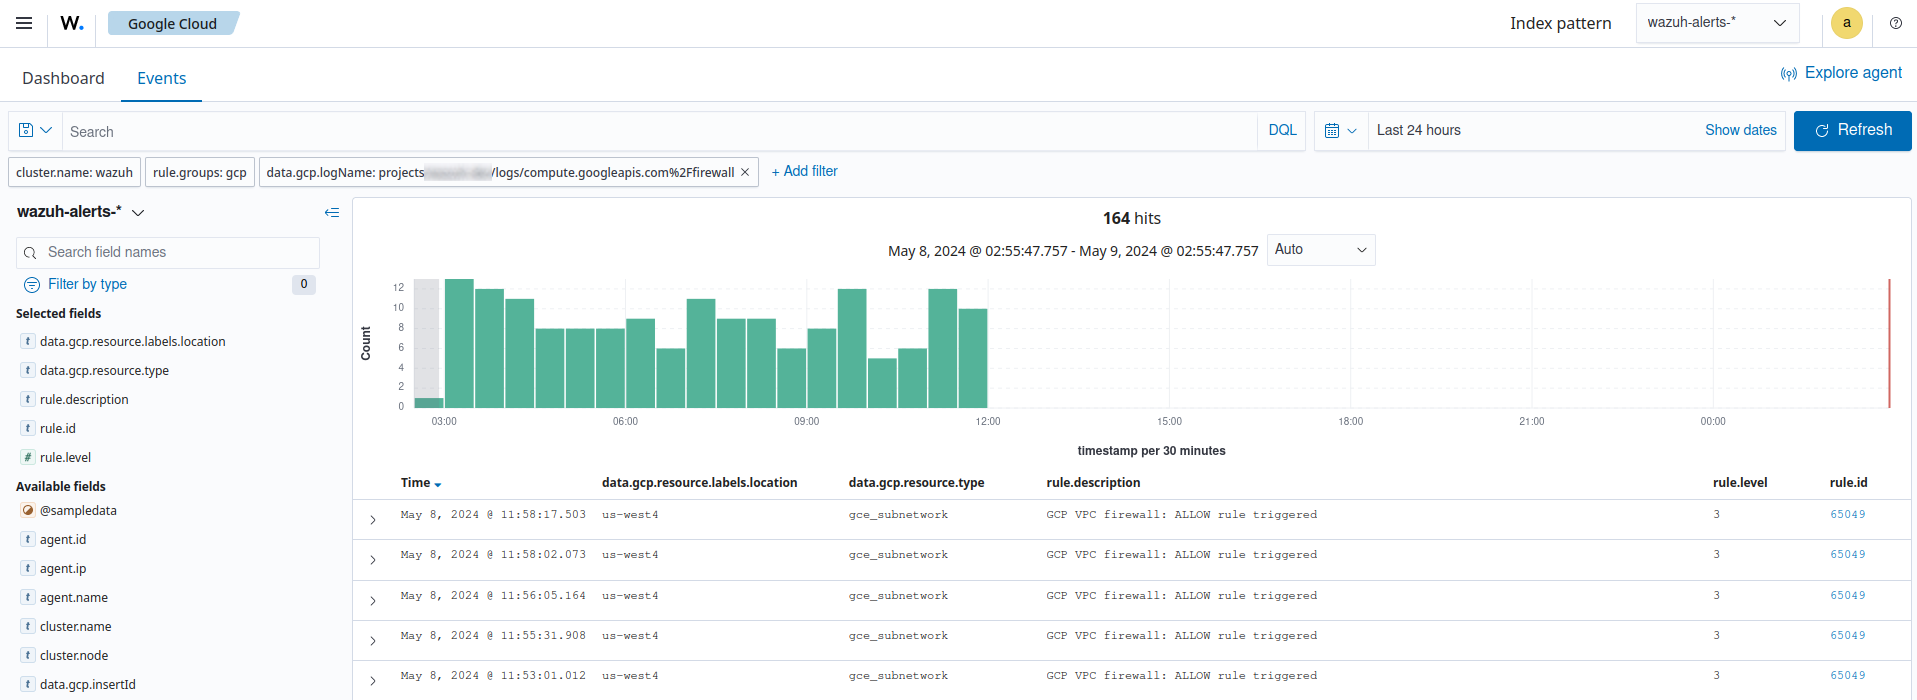1917x700 pixels.
Task: Open the Auto interval dropdown
Action: pyautogui.click(x=1320, y=250)
